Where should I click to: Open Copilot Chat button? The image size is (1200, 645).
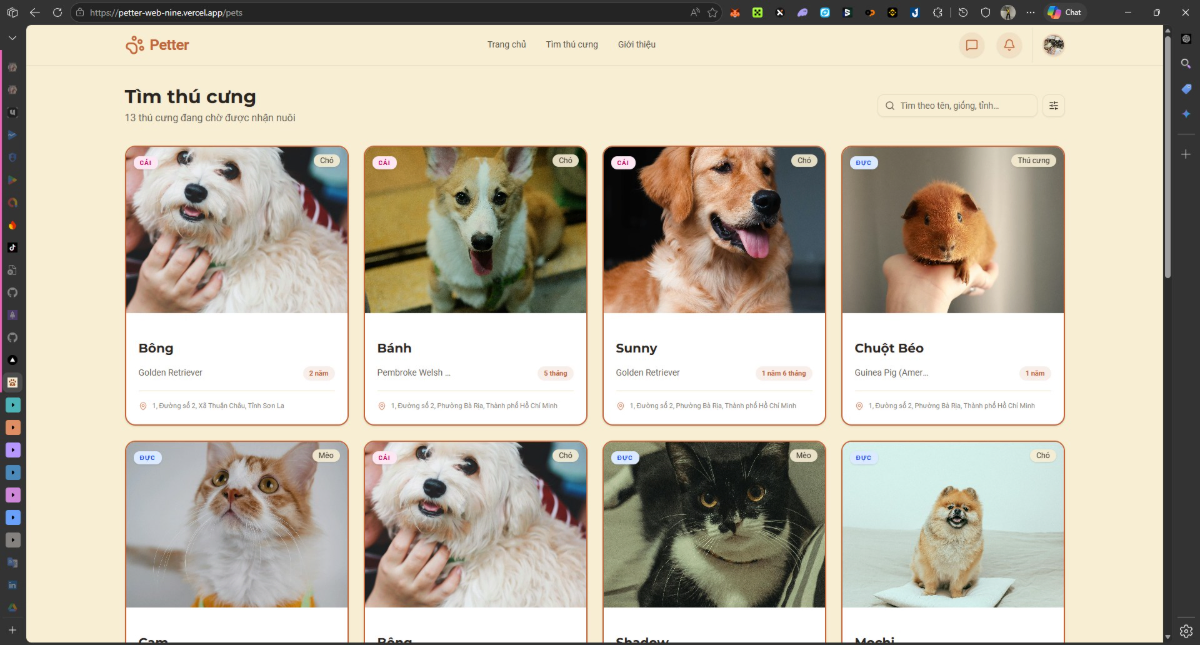click(1065, 12)
